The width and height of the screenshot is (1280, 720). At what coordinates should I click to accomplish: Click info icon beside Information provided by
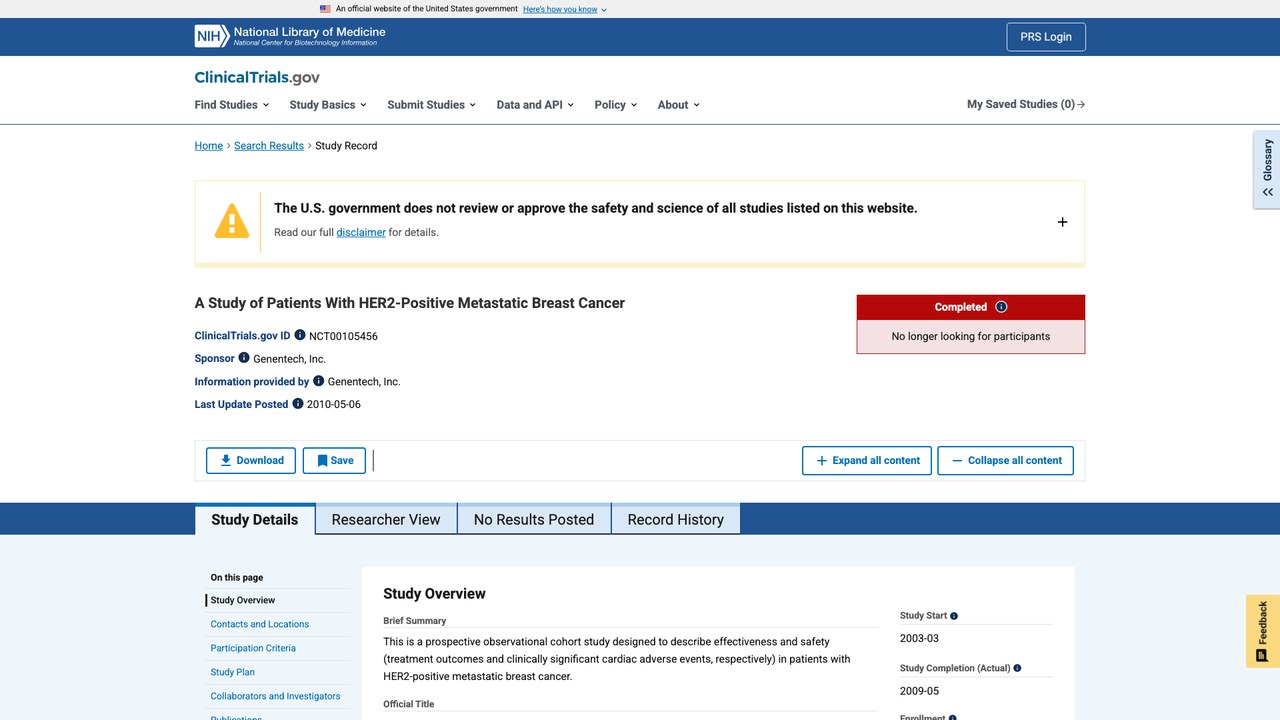319,380
